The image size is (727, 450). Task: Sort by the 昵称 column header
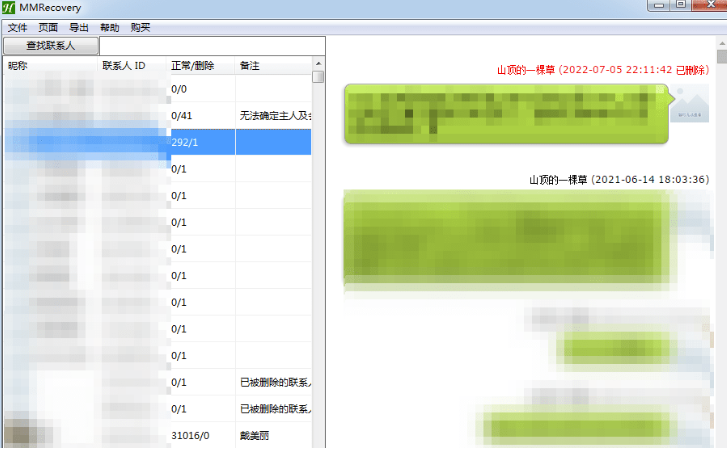point(50,66)
